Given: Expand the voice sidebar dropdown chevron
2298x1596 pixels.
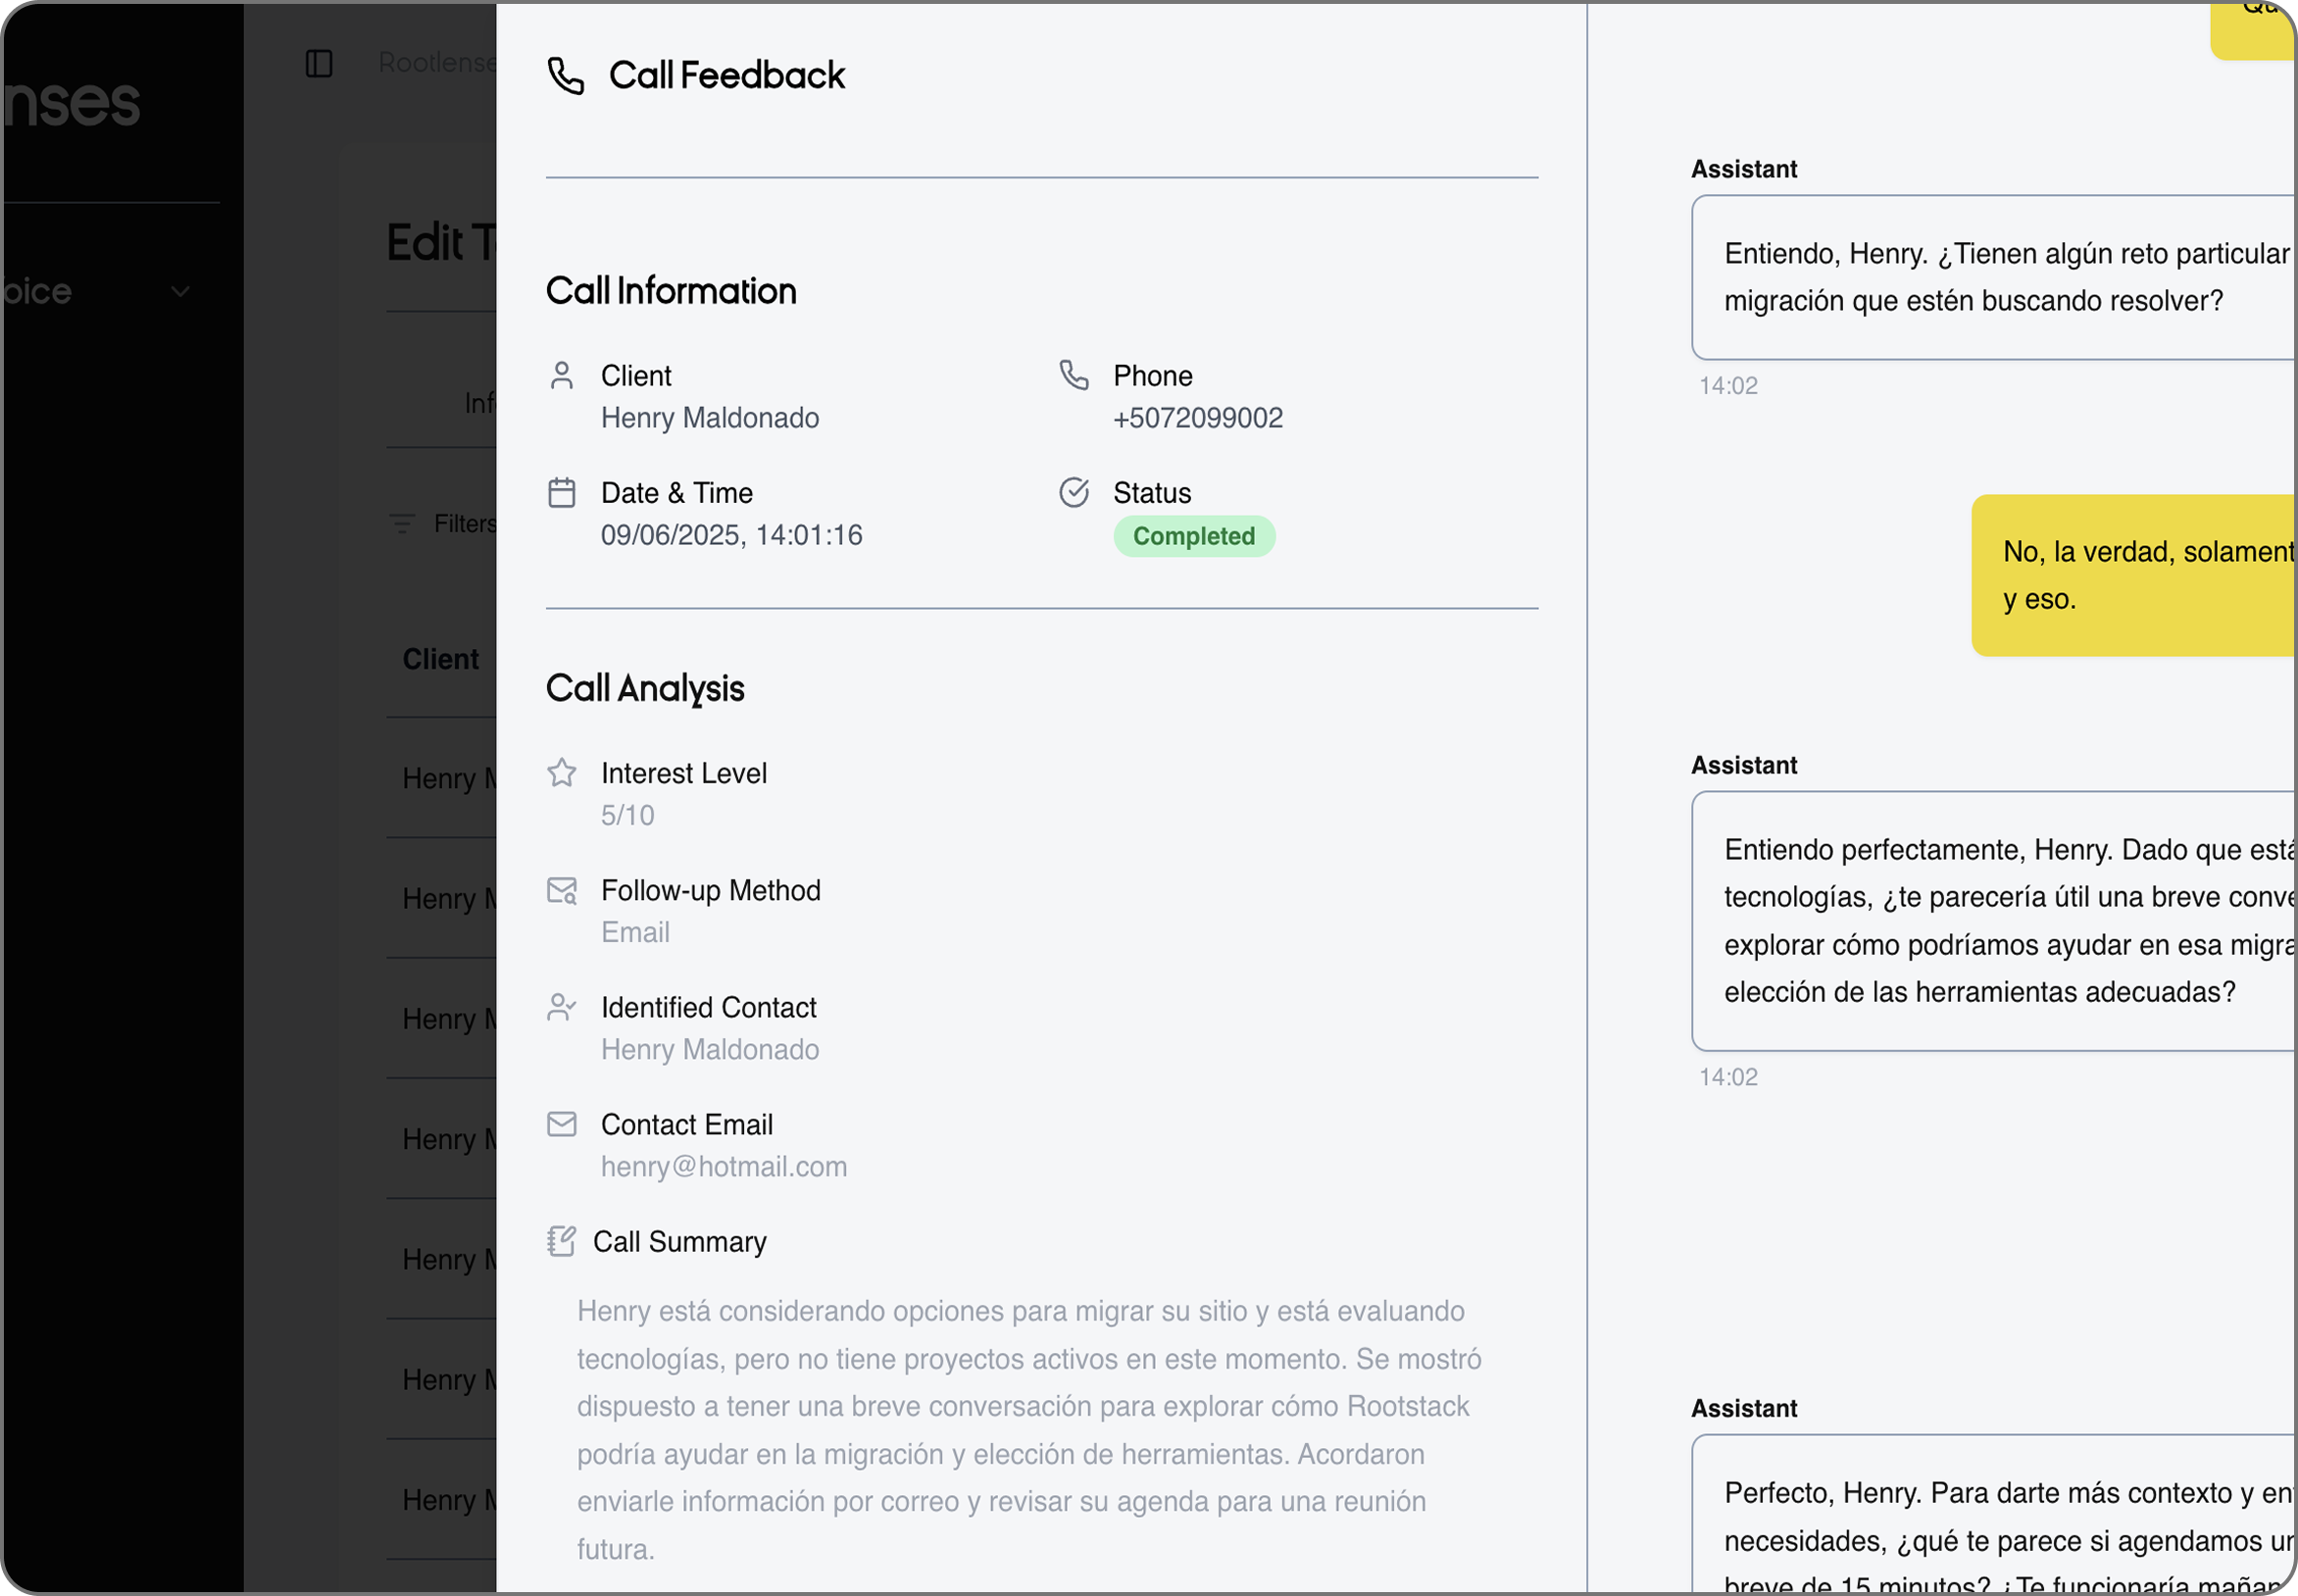Looking at the screenshot, I should [181, 292].
